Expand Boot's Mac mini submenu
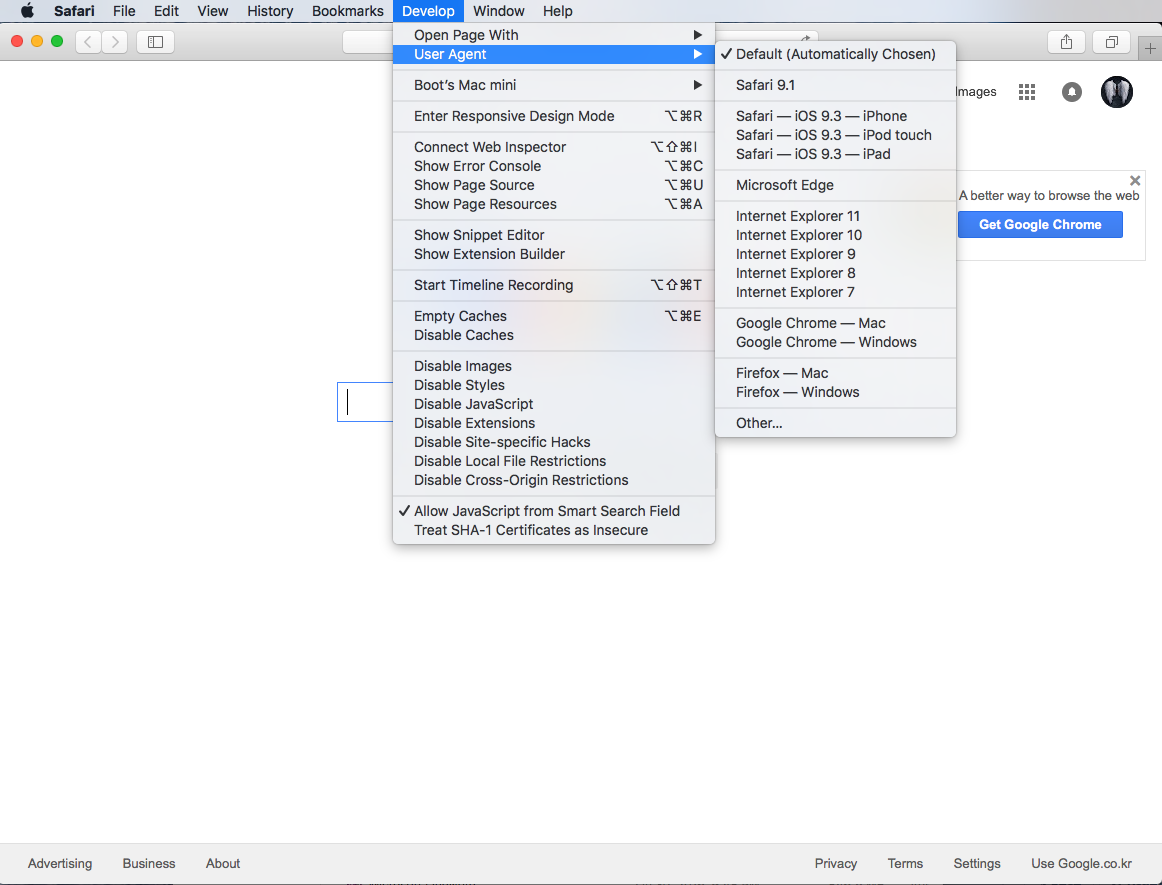 click(554, 85)
